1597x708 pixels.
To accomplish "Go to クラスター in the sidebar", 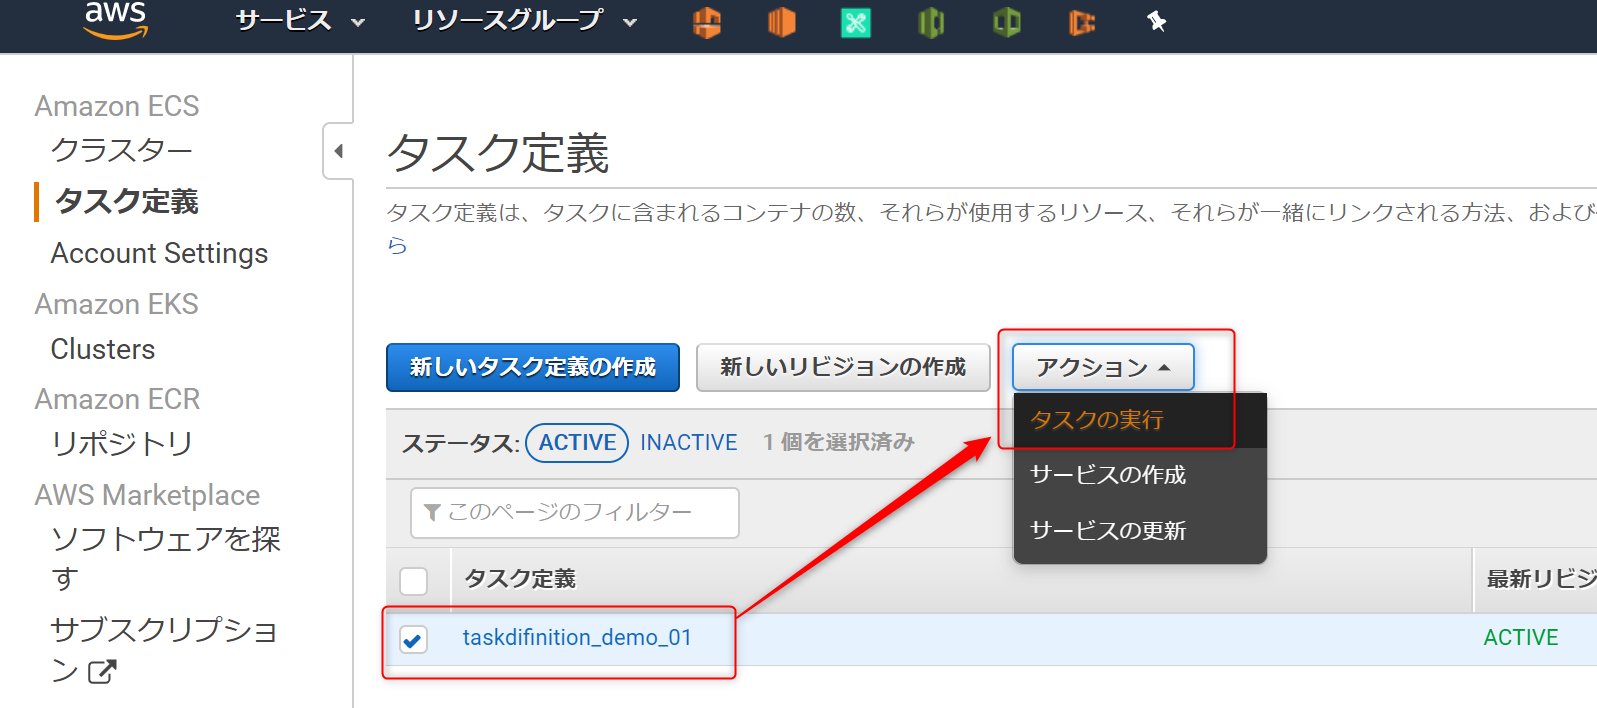I will click(x=122, y=150).
